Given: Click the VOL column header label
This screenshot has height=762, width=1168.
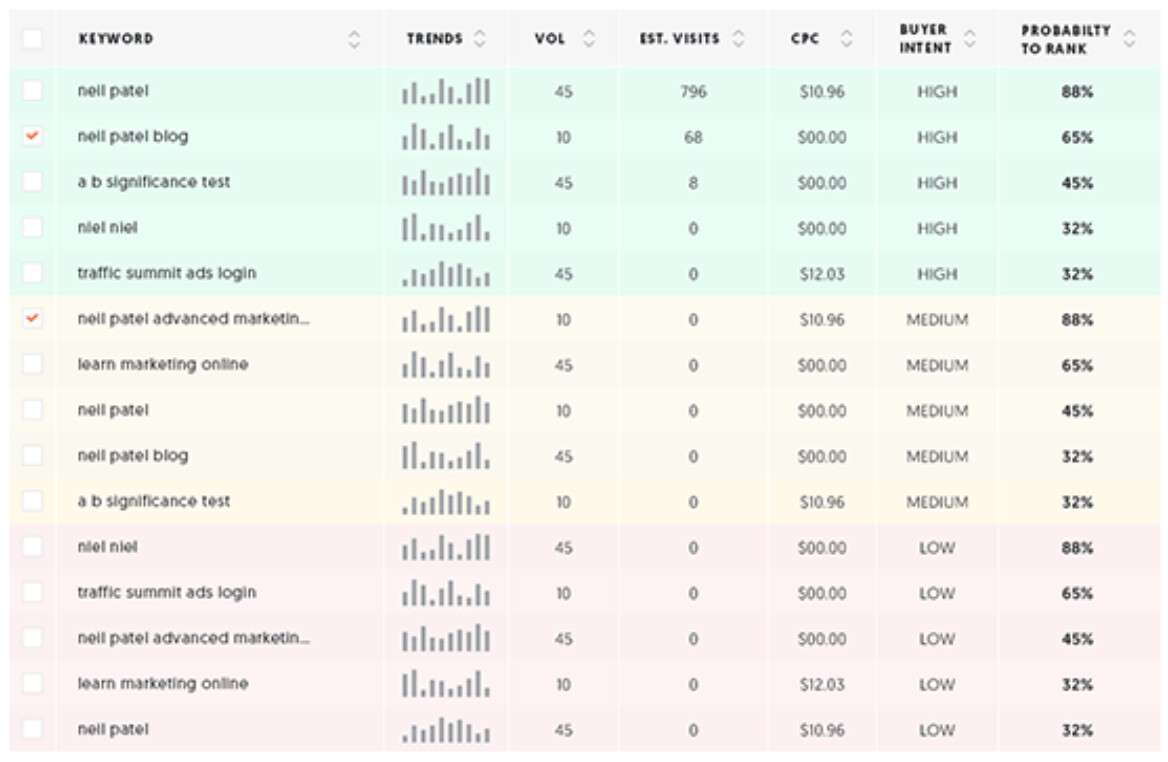Looking at the screenshot, I should point(550,39).
